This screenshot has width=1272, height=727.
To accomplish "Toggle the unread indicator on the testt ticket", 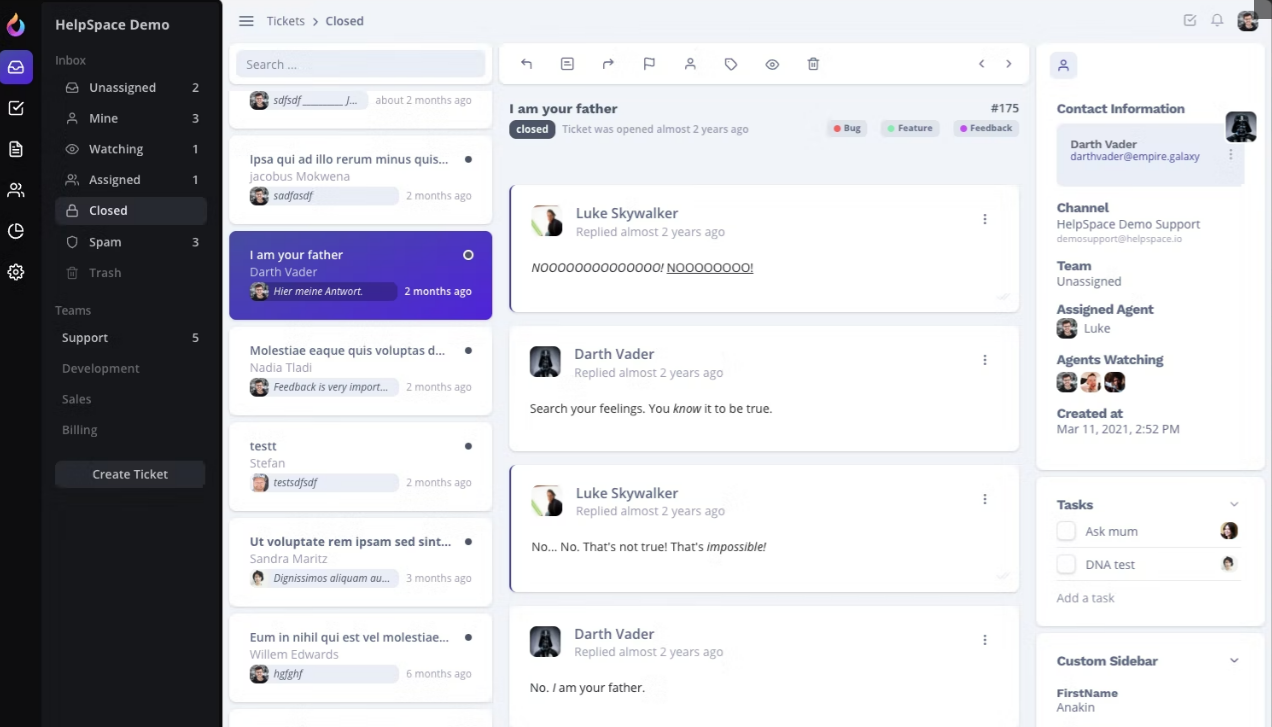I will [x=468, y=446].
